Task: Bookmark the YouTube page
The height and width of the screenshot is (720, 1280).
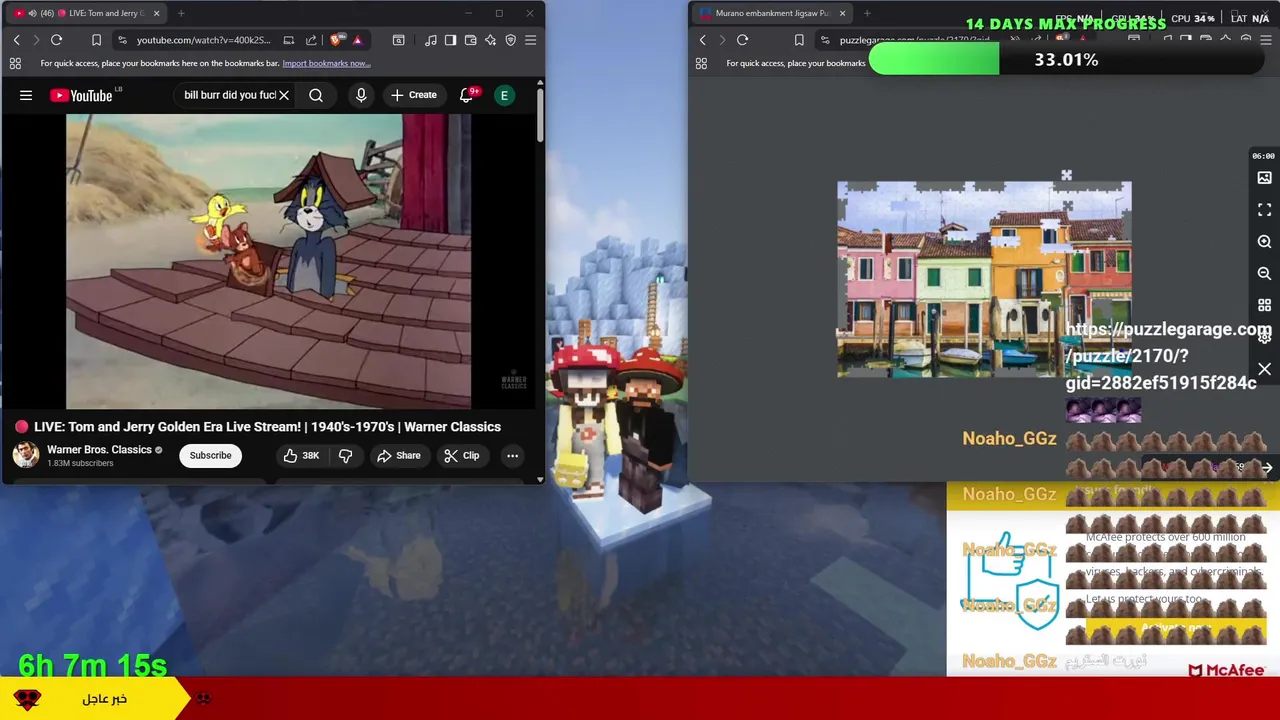Action: [96, 40]
